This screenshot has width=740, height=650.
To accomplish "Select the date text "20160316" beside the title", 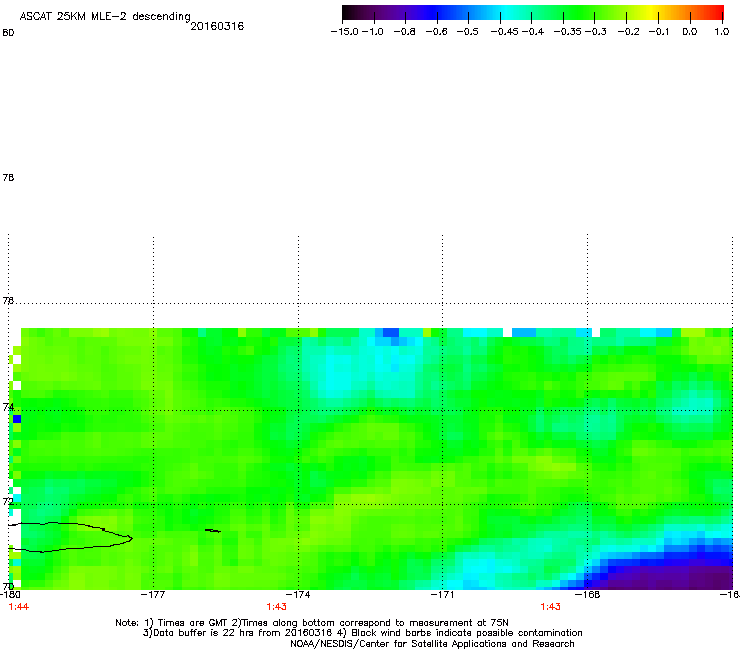I will (217, 26).
